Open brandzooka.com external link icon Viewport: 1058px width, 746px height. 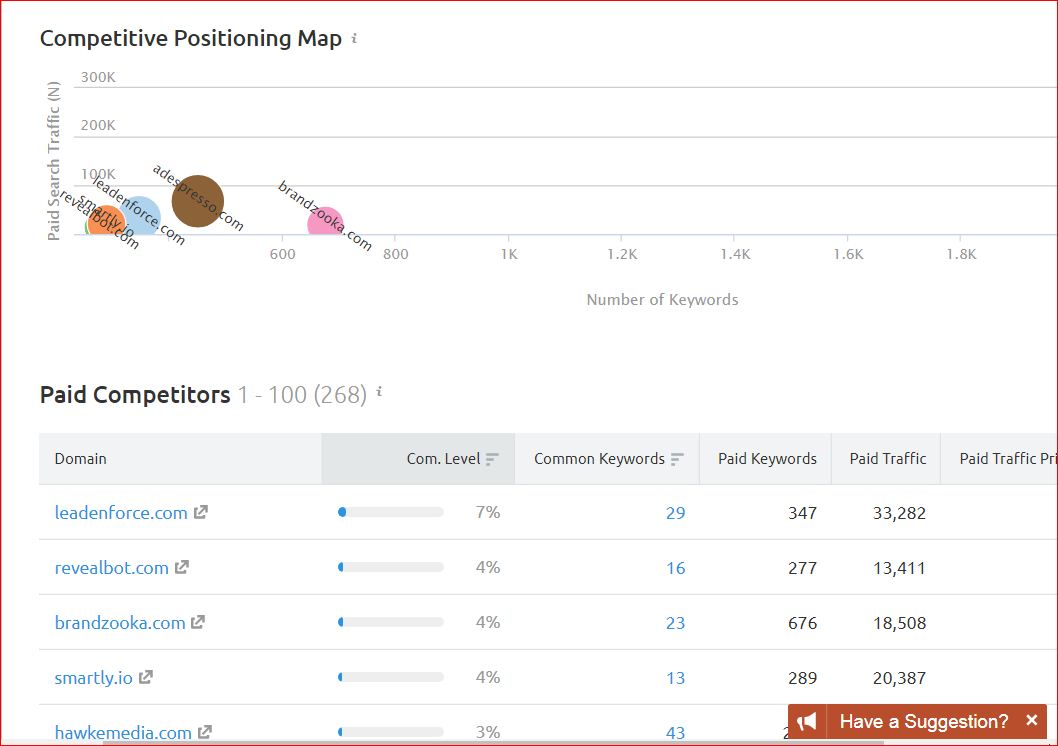click(198, 622)
